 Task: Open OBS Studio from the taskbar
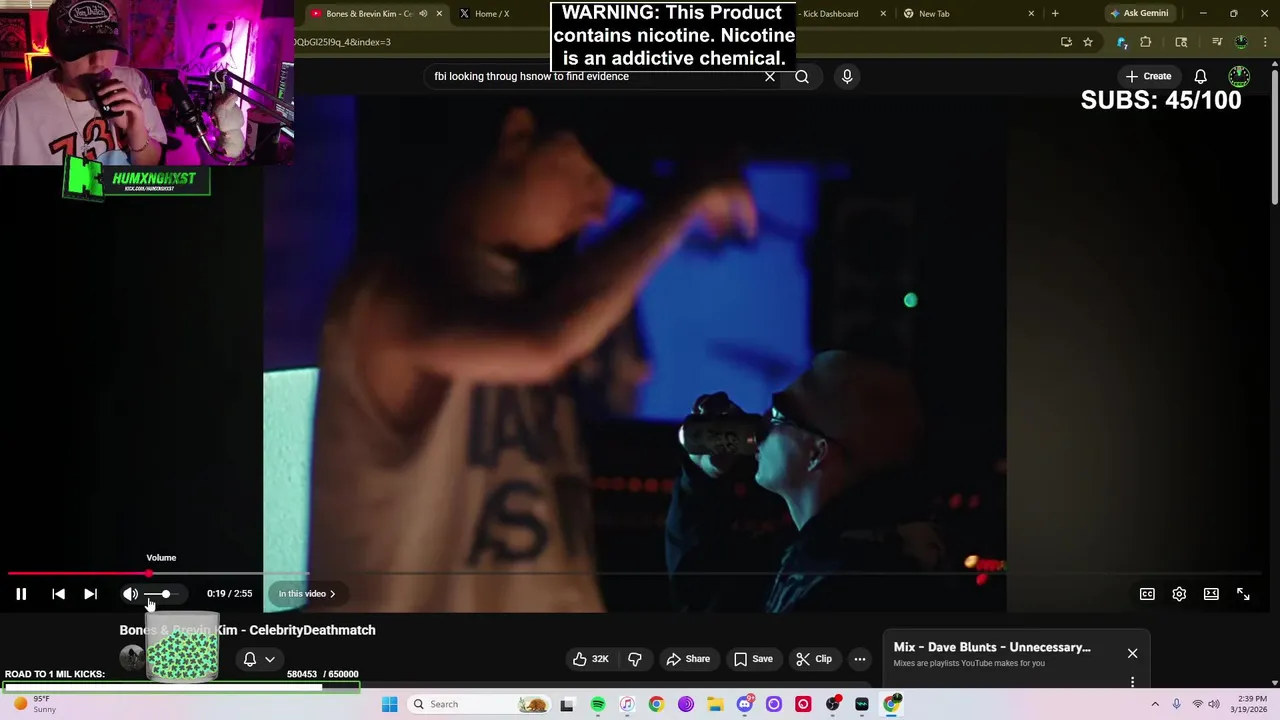(832, 704)
